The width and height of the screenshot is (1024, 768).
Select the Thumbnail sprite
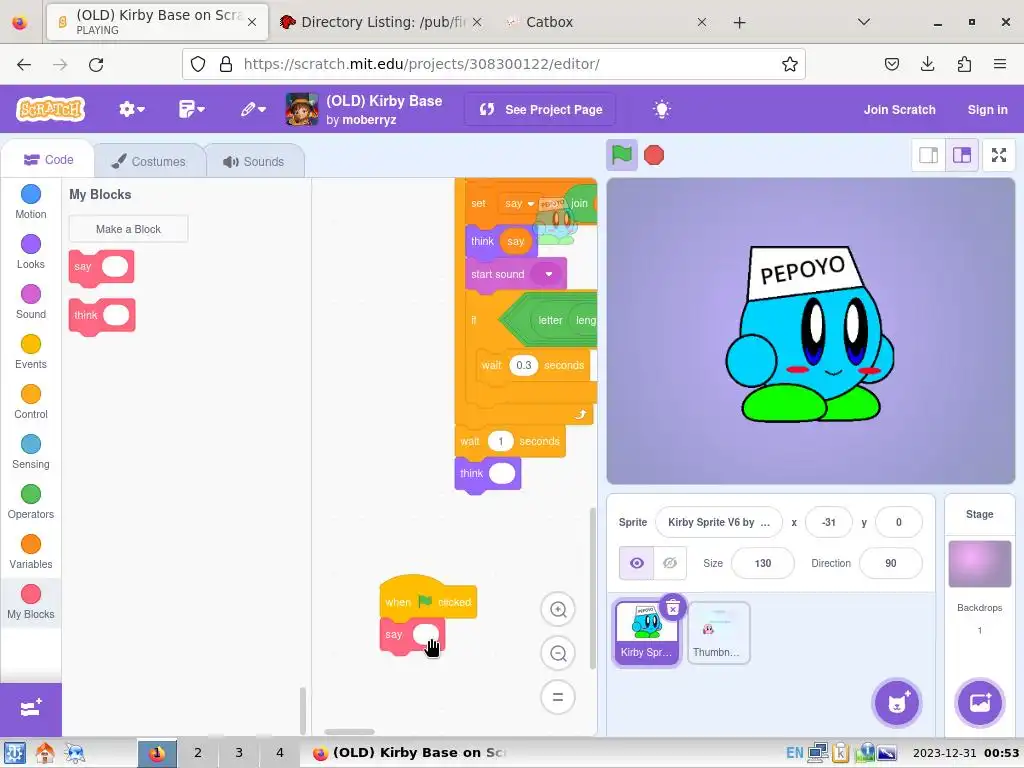718,633
